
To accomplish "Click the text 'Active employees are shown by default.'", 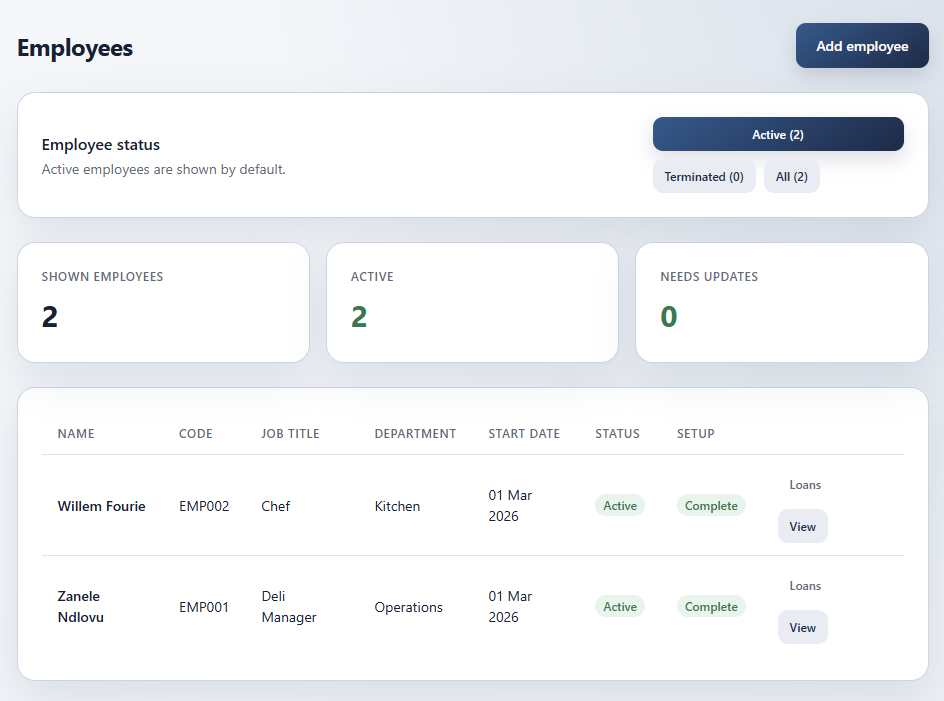I will coord(164,170).
